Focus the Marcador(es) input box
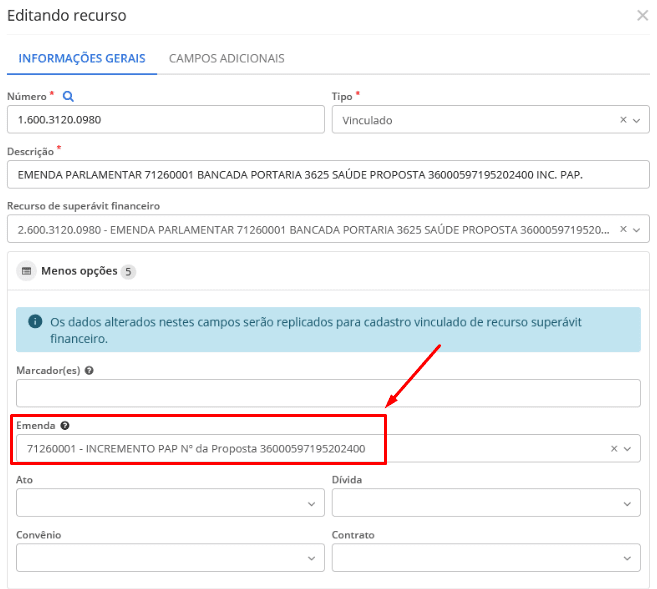Image resolution: width=657 pixels, height=589 pixels. tap(328, 393)
